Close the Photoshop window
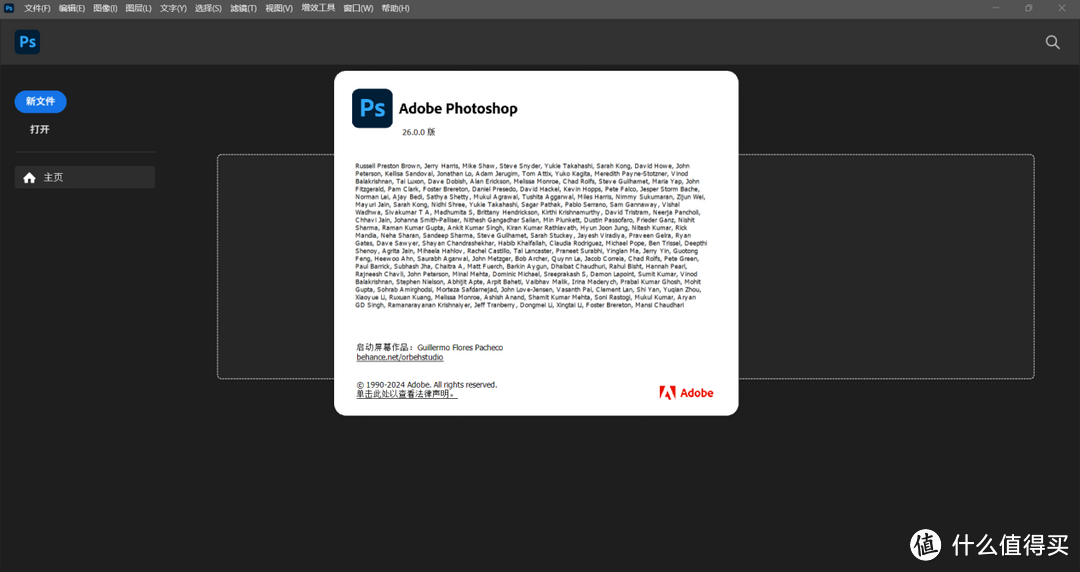The height and width of the screenshot is (572, 1080). coord(1061,8)
